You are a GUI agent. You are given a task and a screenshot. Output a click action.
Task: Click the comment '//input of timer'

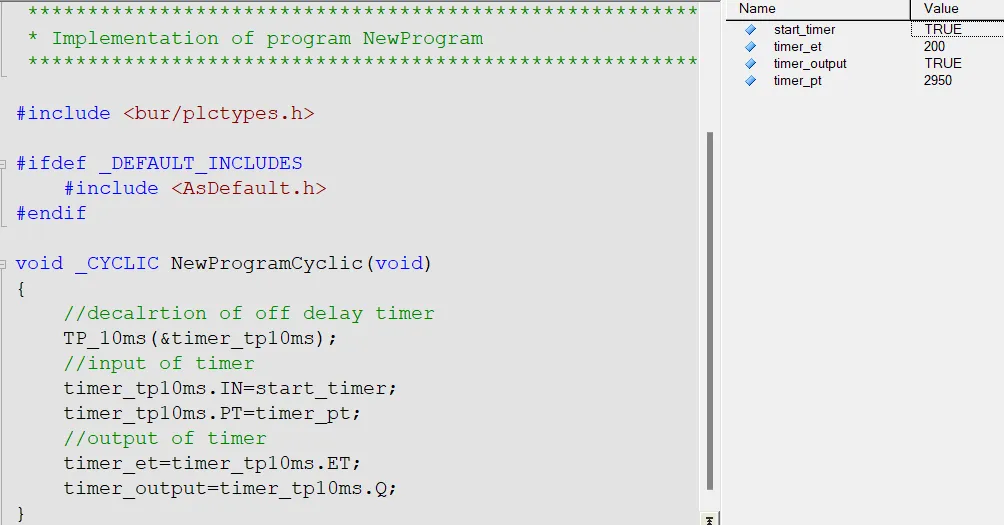pyautogui.click(x=159, y=363)
